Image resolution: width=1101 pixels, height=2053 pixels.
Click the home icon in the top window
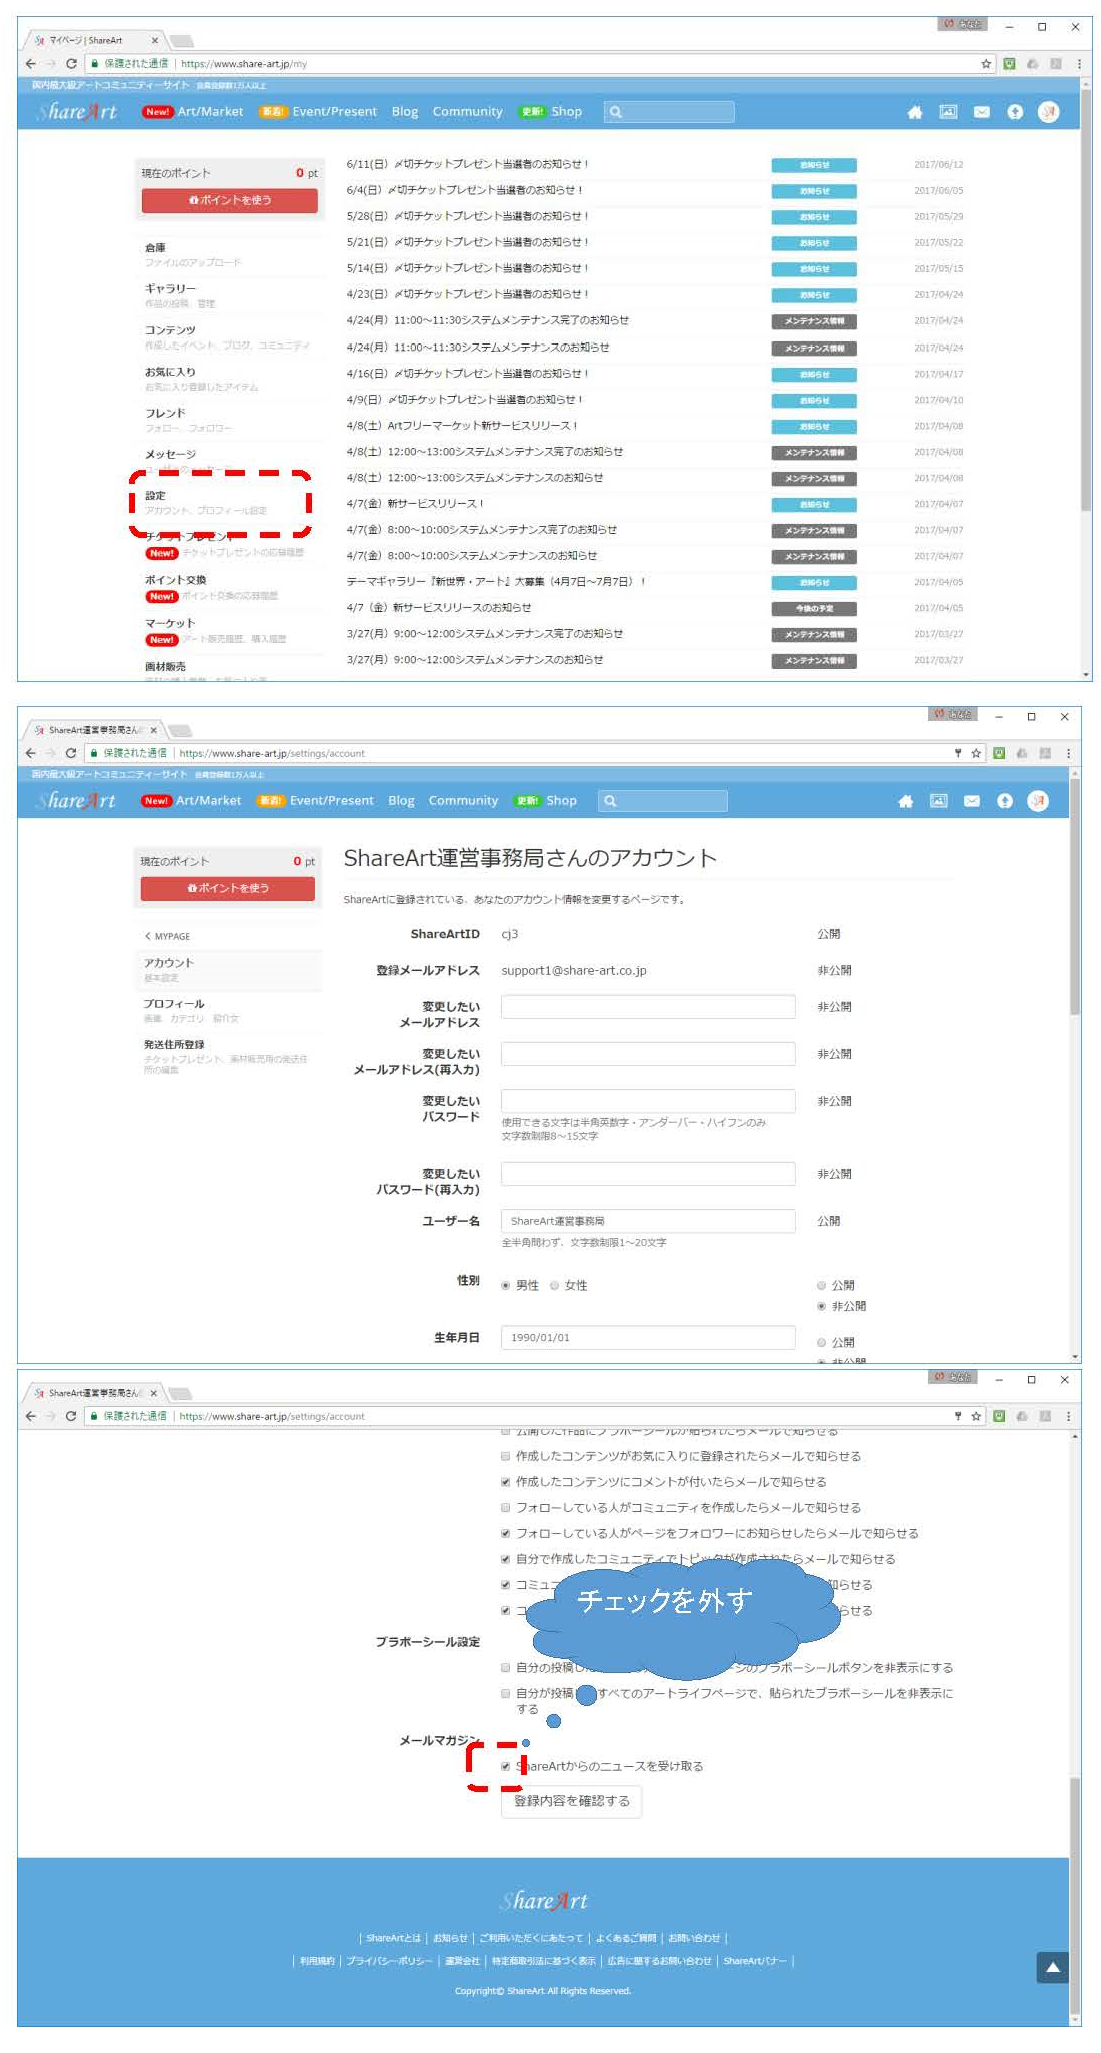click(914, 112)
